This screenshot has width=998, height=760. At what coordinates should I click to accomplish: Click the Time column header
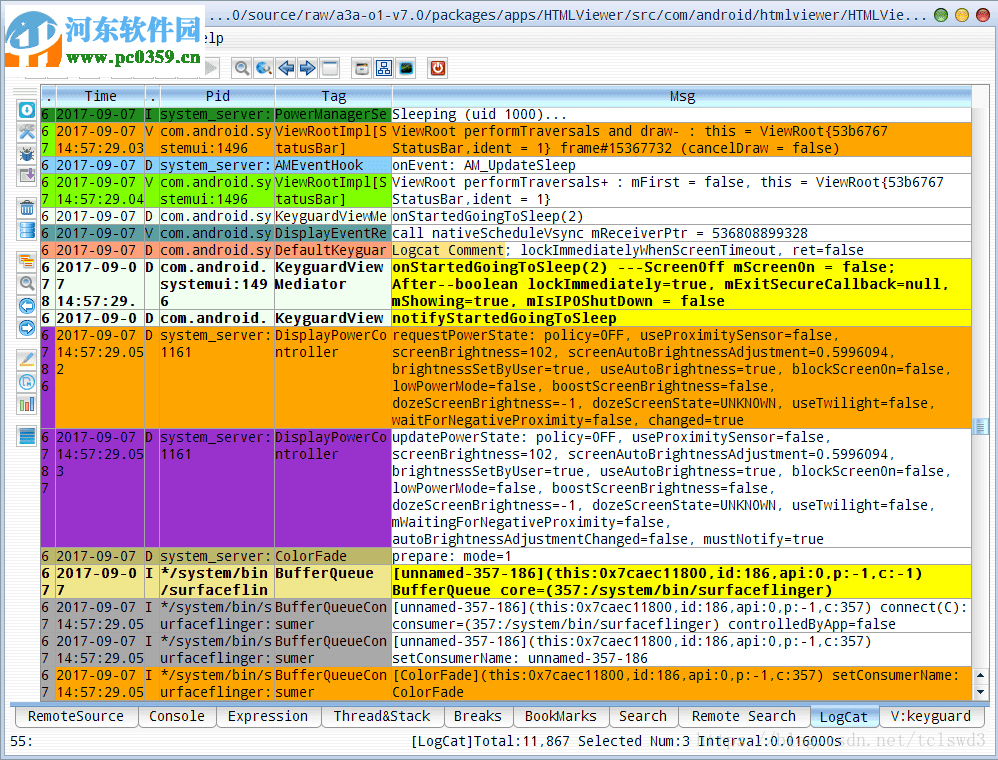pyautogui.click(x=101, y=96)
